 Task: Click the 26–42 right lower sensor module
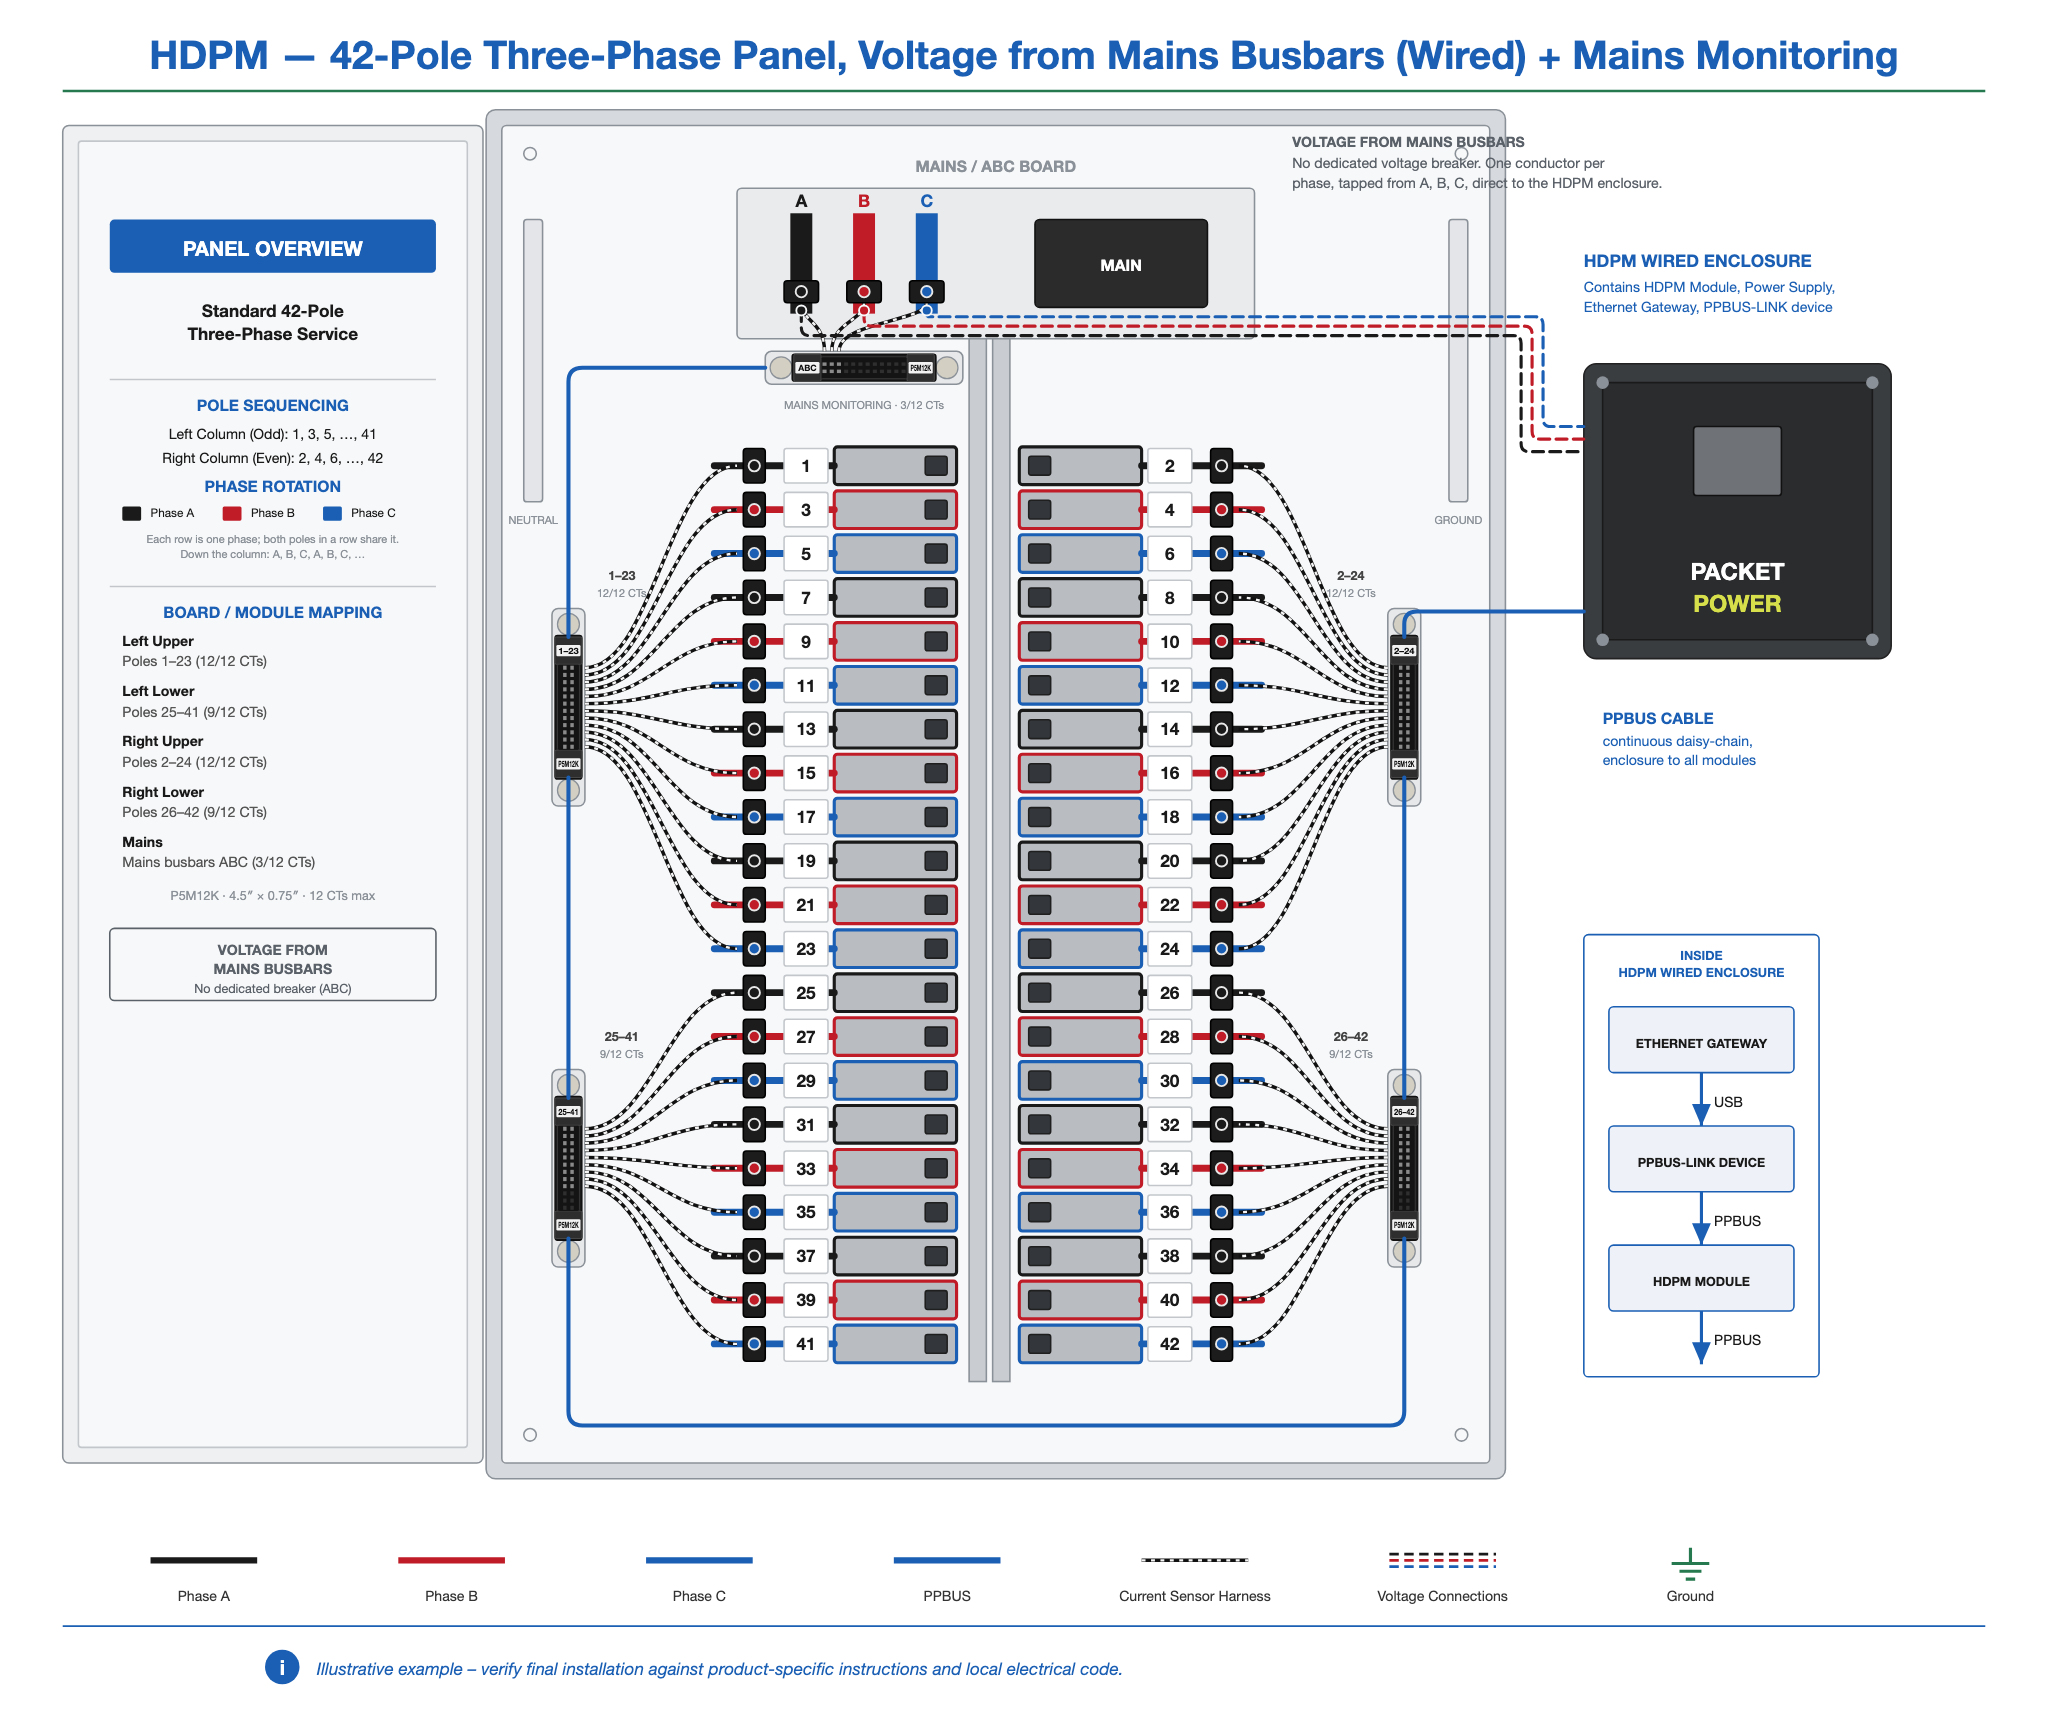point(1404,1168)
